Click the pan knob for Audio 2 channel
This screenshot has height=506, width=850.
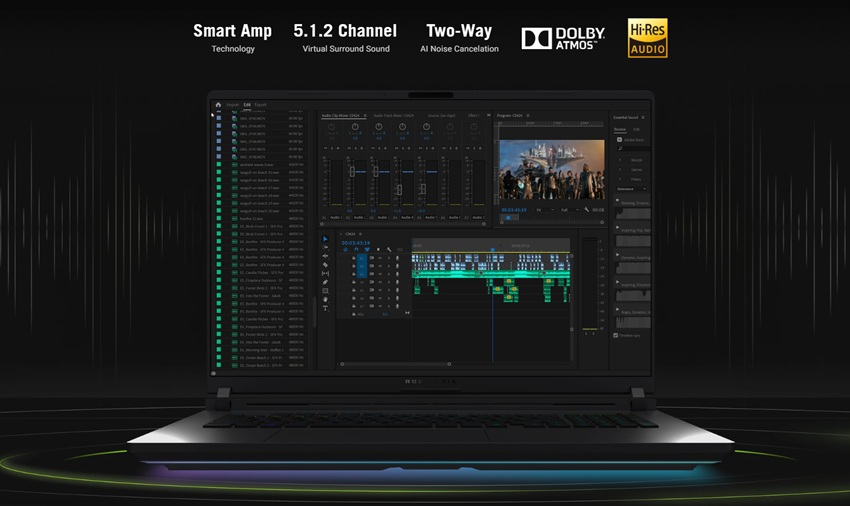point(355,126)
